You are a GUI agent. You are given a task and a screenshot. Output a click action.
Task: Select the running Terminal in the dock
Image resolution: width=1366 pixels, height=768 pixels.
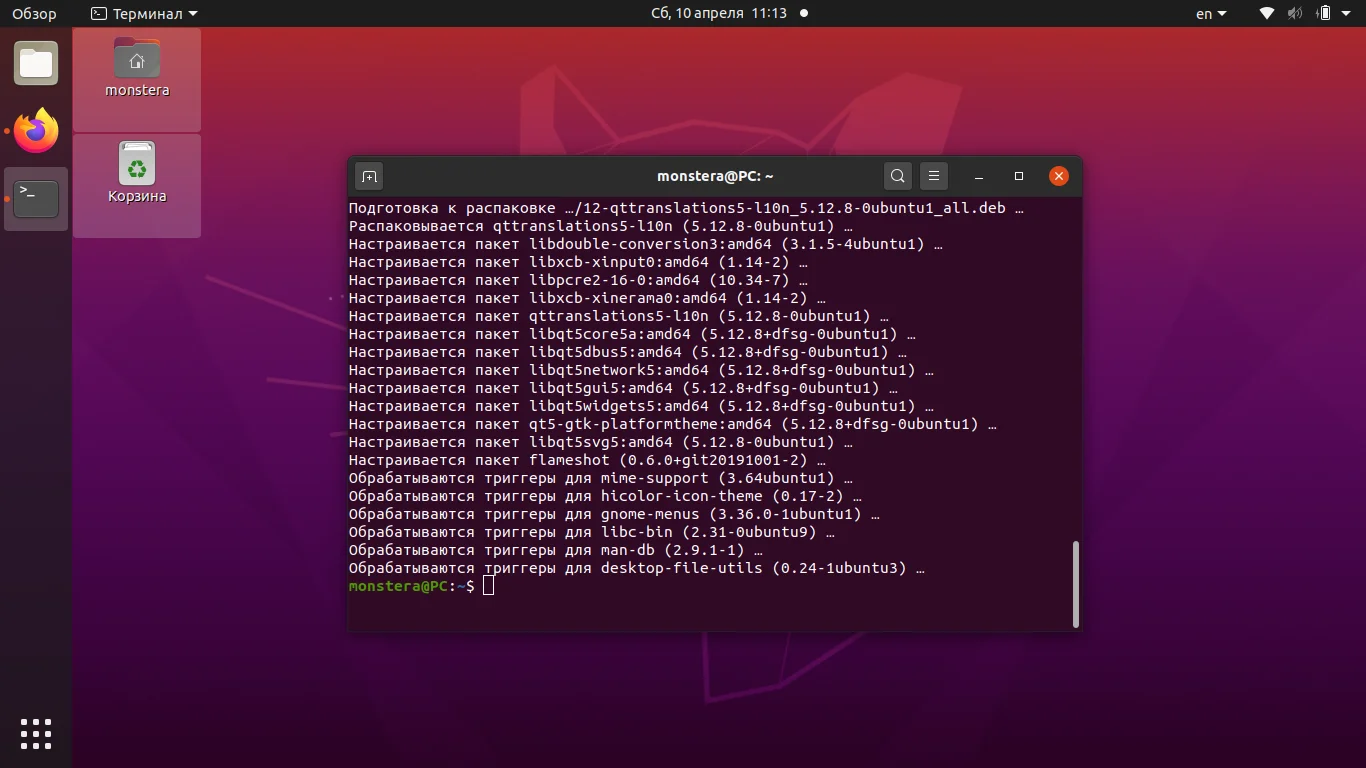36,199
